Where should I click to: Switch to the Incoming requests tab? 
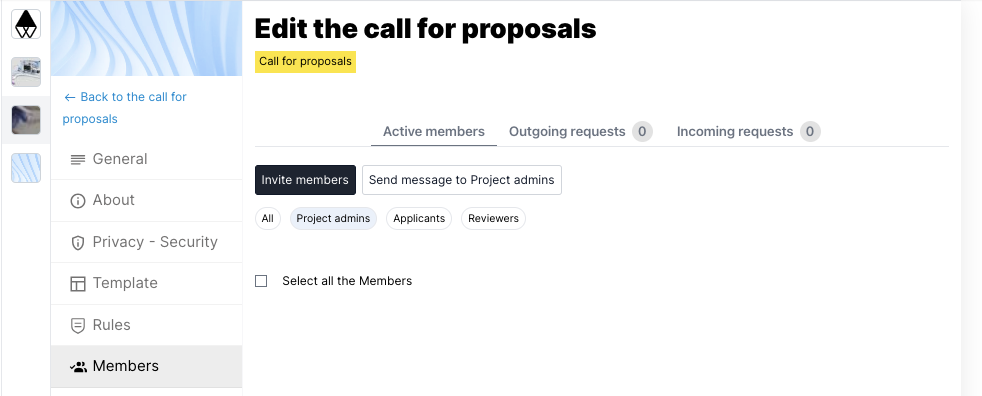748,132
